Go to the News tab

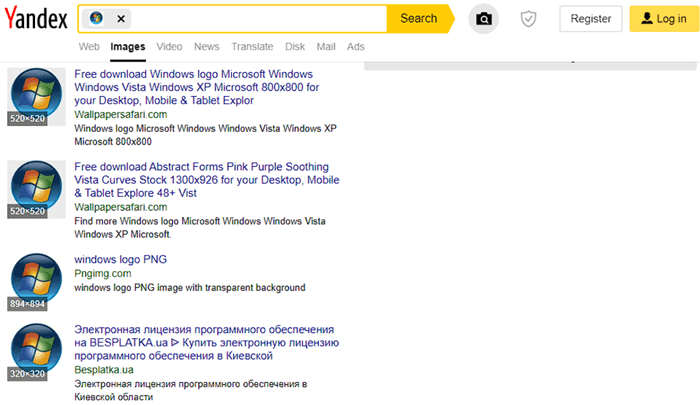[207, 46]
